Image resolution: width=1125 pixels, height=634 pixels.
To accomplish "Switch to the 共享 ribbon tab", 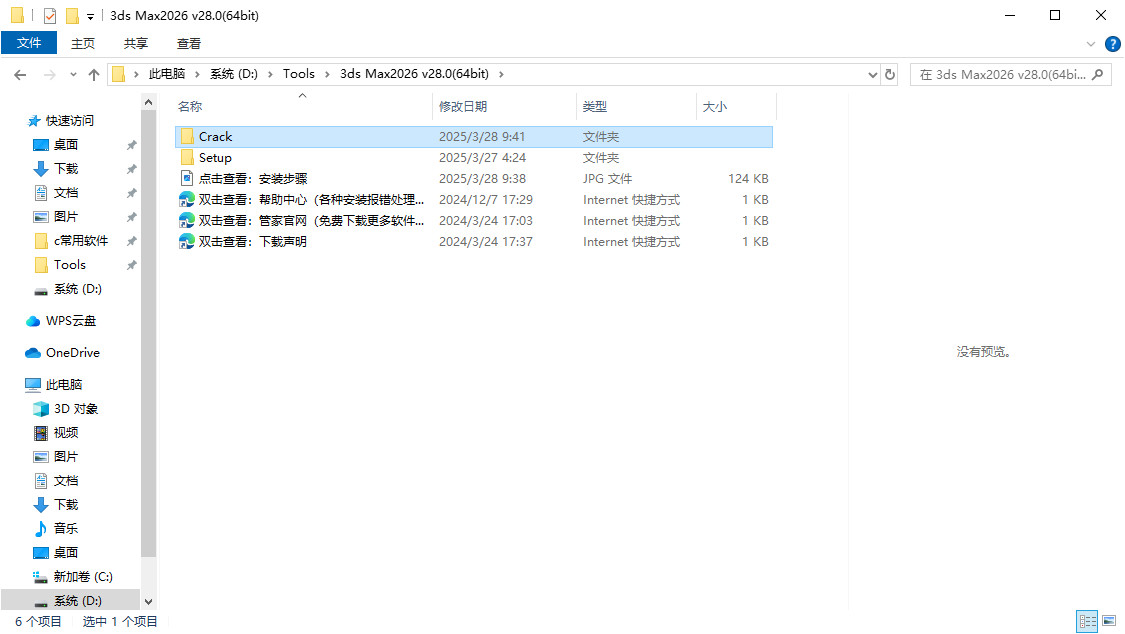I will [x=136, y=43].
